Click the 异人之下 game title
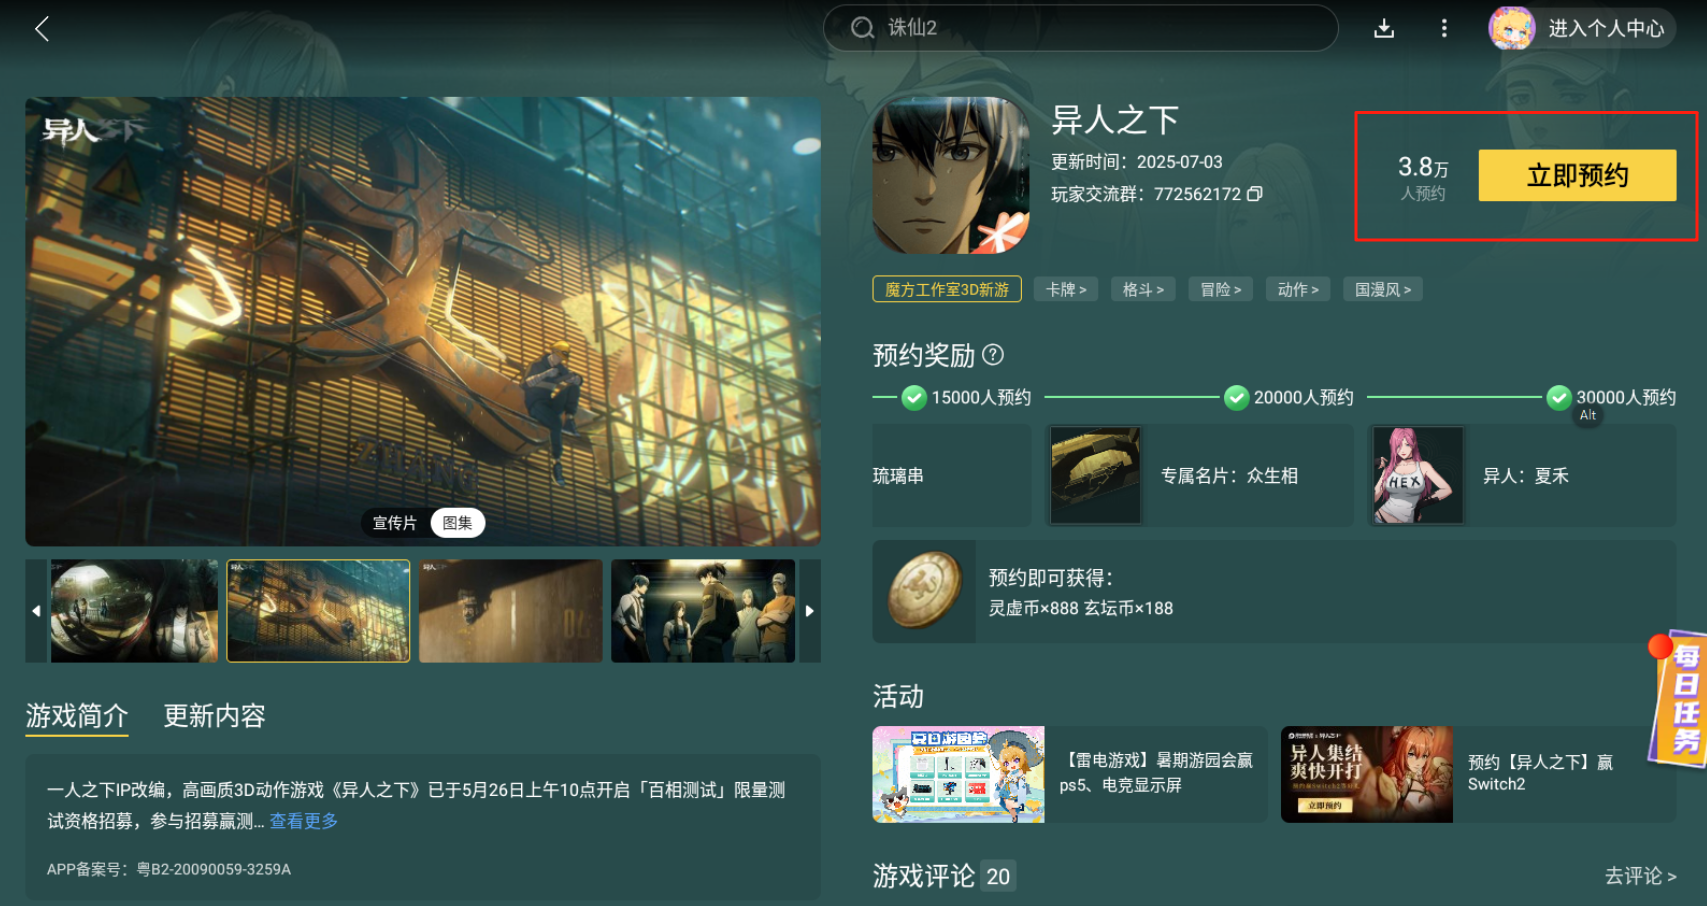The image size is (1707, 906). tap(1115, 120)
